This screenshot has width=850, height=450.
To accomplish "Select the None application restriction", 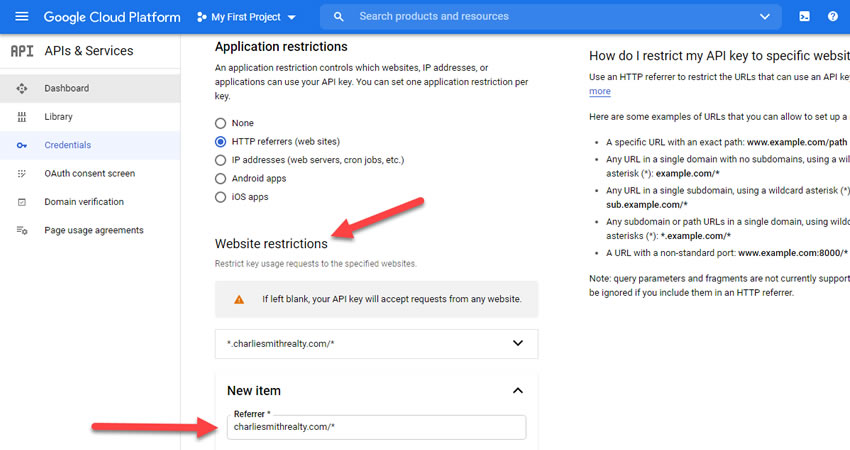I will pyautogui.click(x=221, y=123).
